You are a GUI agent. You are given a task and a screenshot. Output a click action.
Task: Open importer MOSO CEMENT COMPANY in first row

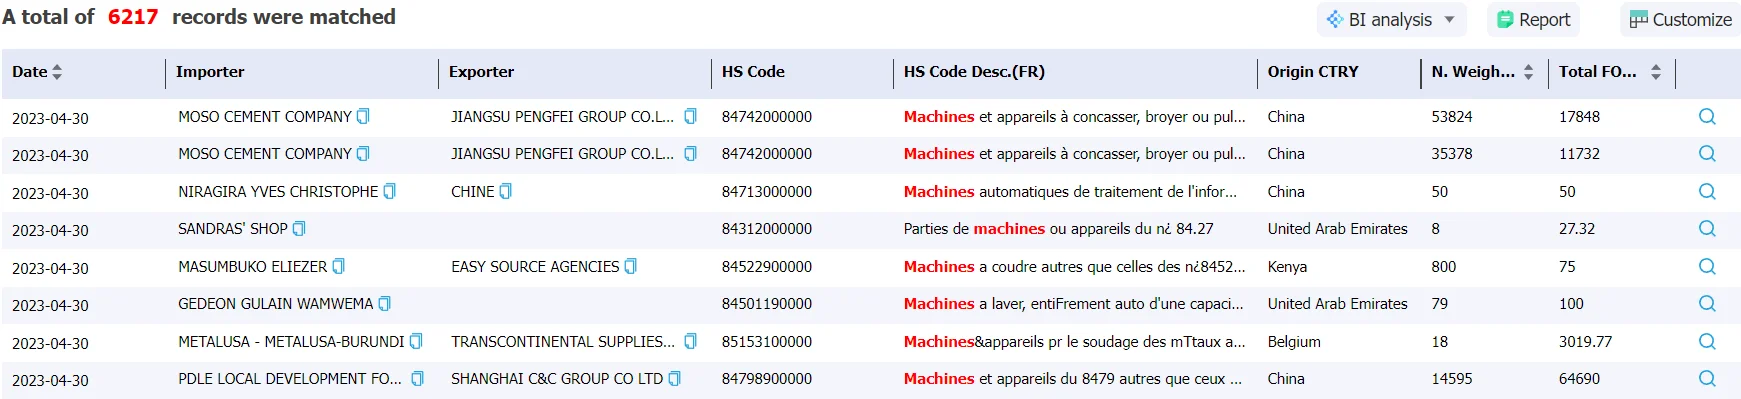265,117
